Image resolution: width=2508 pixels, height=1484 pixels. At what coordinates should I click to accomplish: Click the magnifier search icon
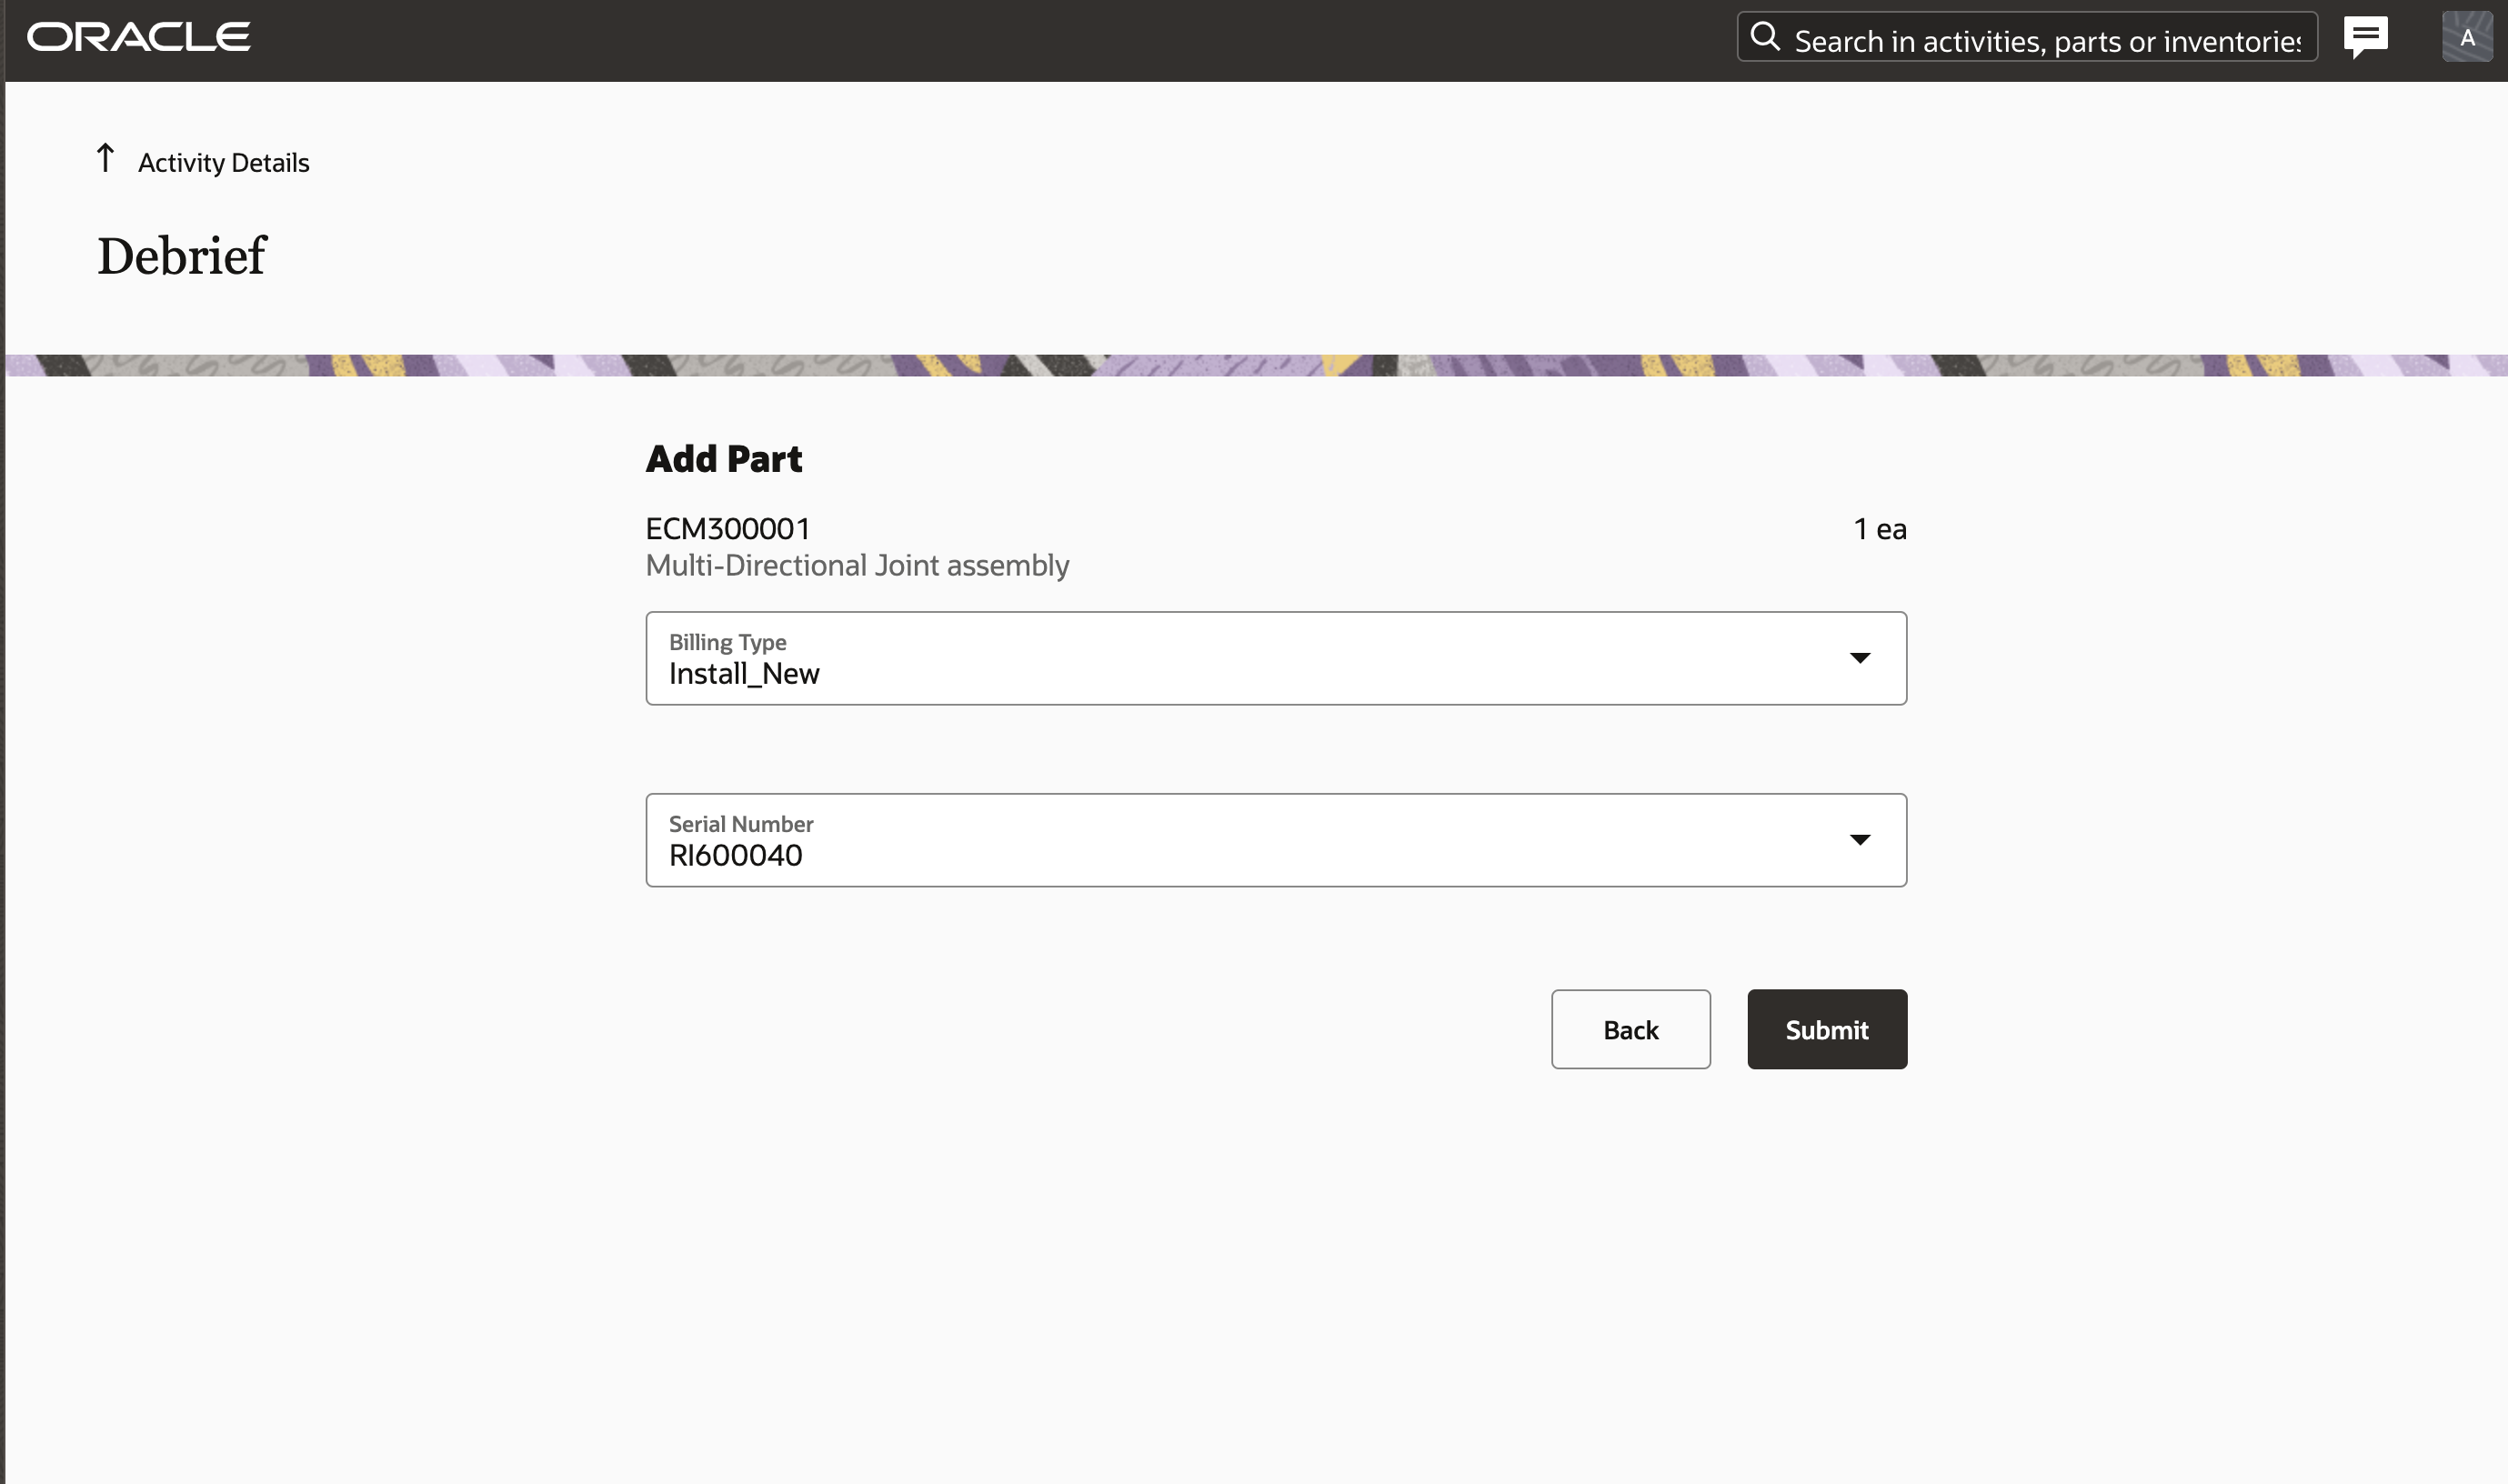[x=1765, y=37]
